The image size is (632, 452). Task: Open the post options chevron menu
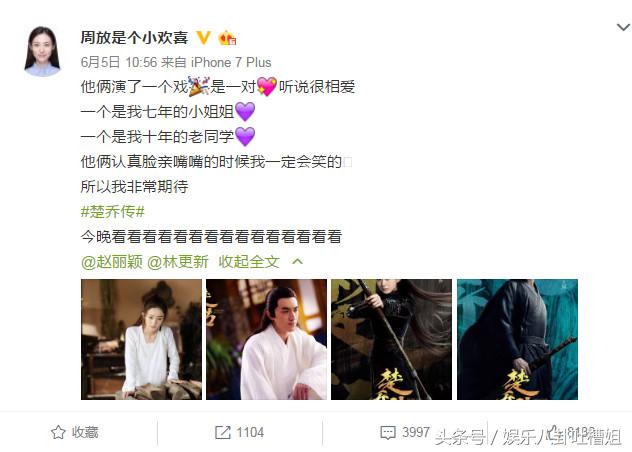click(x=623, y=27)
